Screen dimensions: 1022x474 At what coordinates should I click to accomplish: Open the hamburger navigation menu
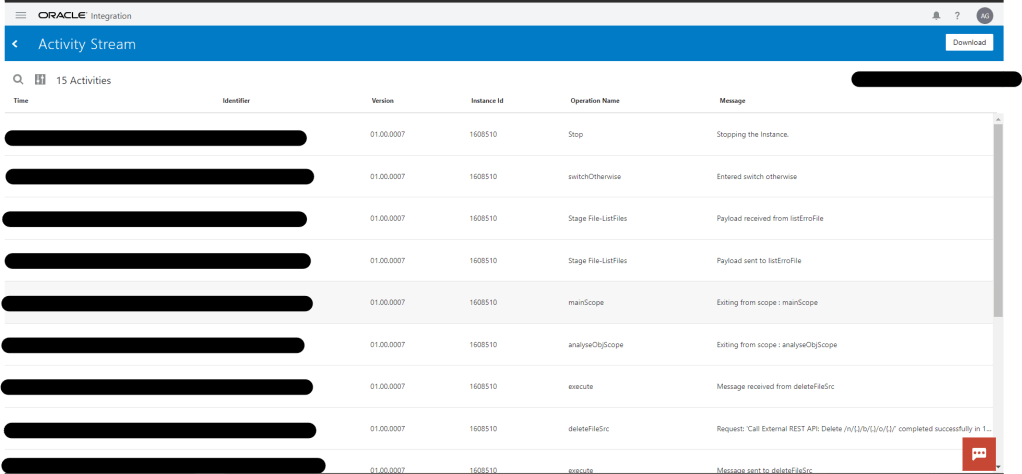(21, 15)
